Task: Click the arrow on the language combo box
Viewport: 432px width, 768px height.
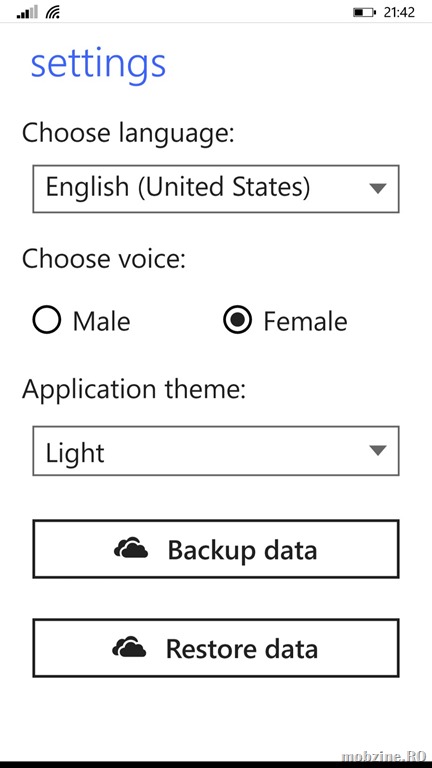Action: click(378, 189)
